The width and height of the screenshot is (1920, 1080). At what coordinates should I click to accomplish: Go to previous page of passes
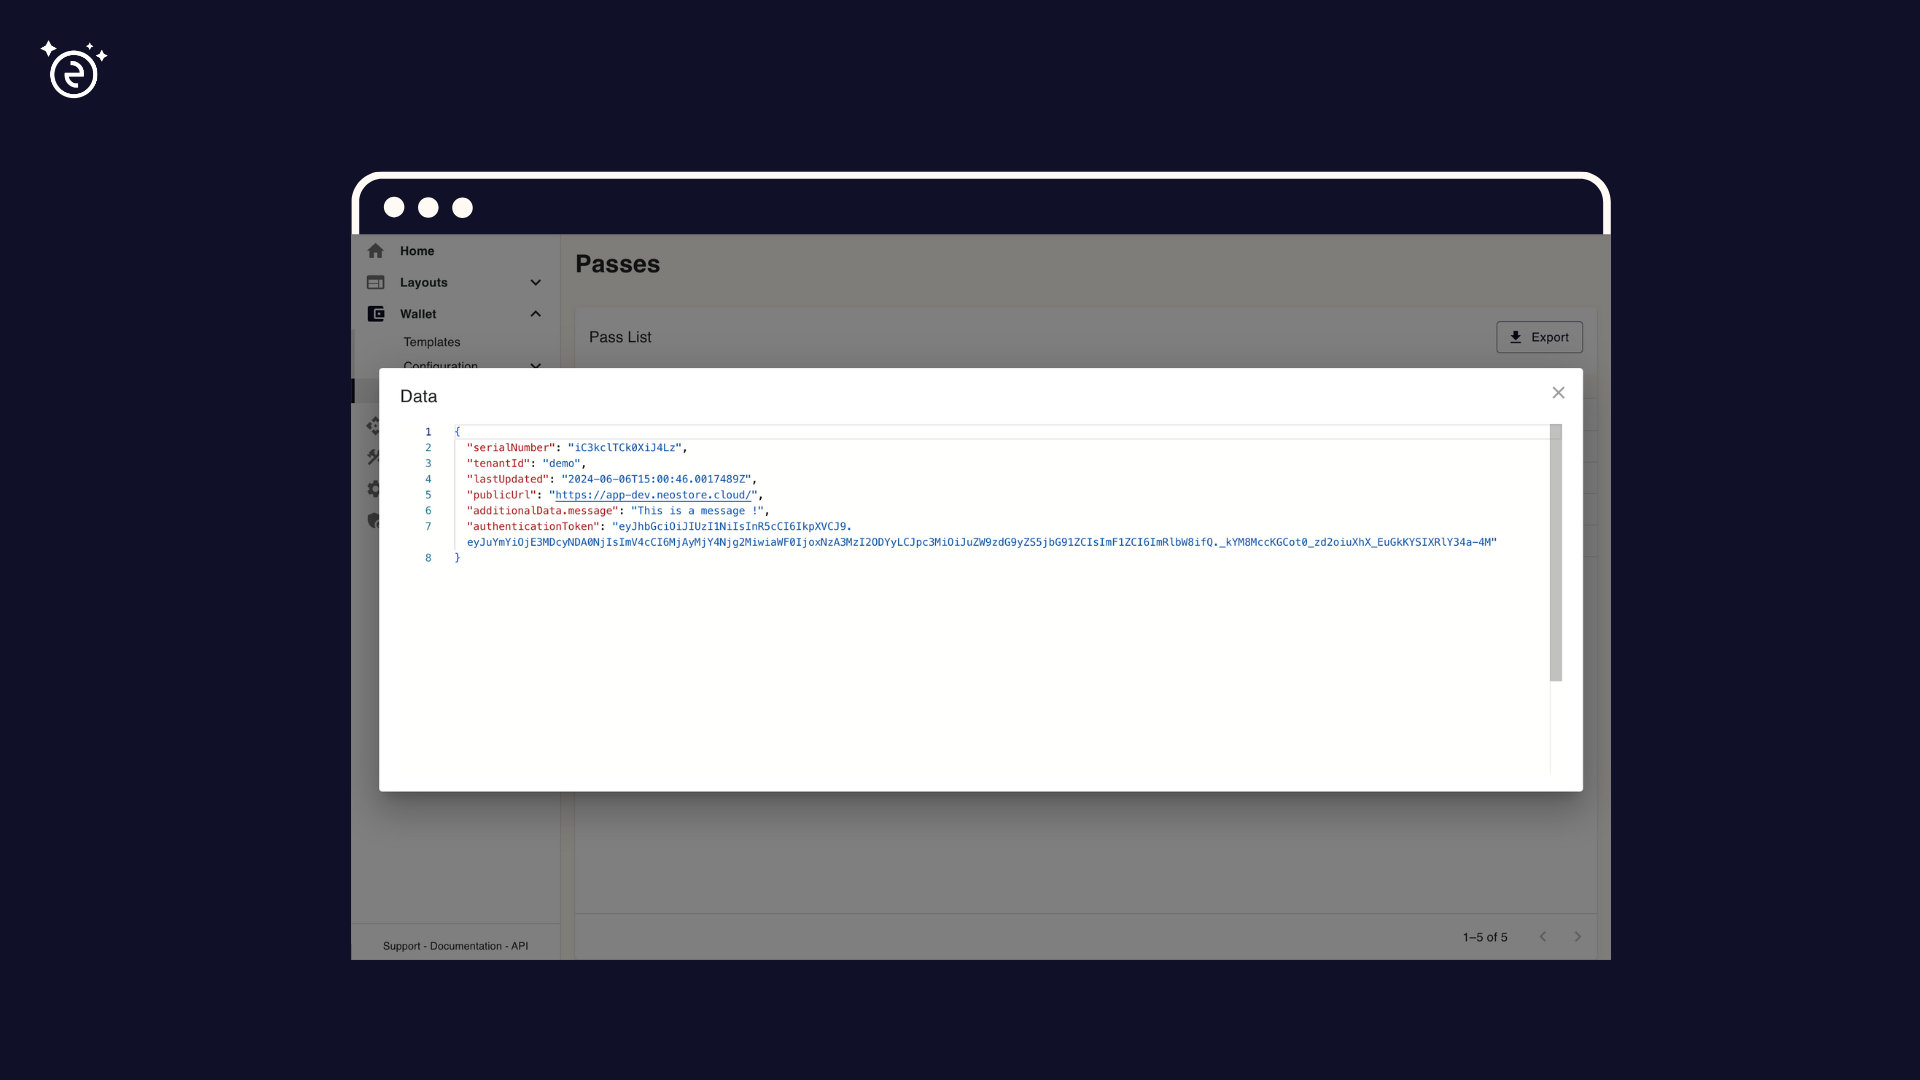tap(1543, 937)
